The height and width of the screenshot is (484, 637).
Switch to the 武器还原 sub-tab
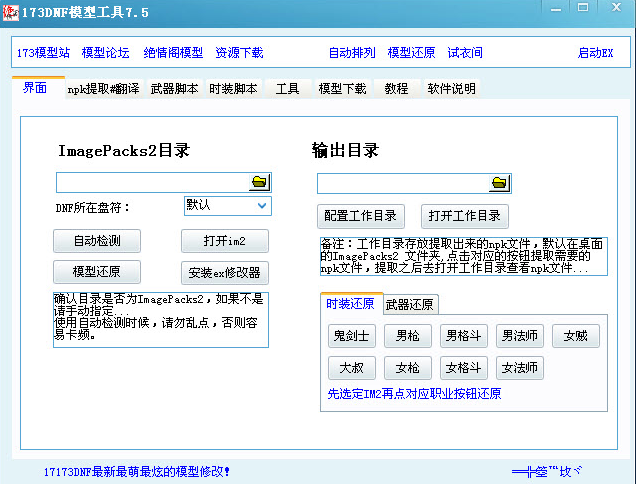pyautogui.click(x=410, y=305)
